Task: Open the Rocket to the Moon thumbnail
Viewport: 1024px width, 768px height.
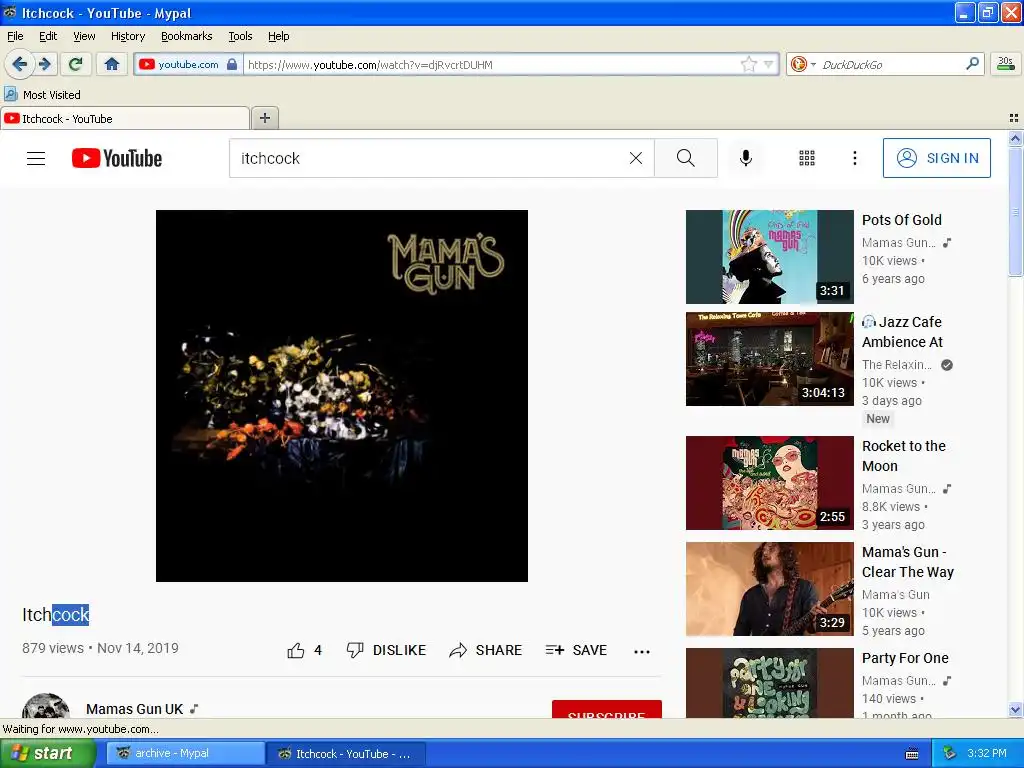Action: [769, 483]
